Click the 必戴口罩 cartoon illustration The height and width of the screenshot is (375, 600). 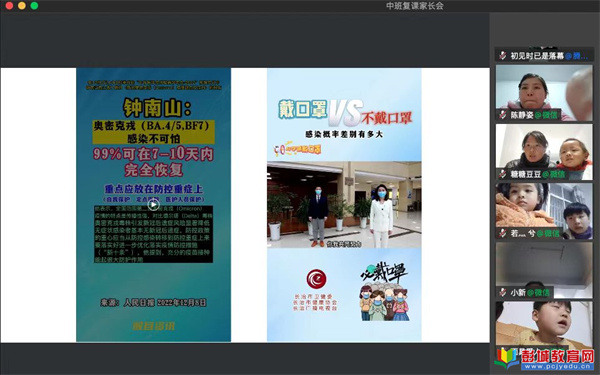pos(384,292)
